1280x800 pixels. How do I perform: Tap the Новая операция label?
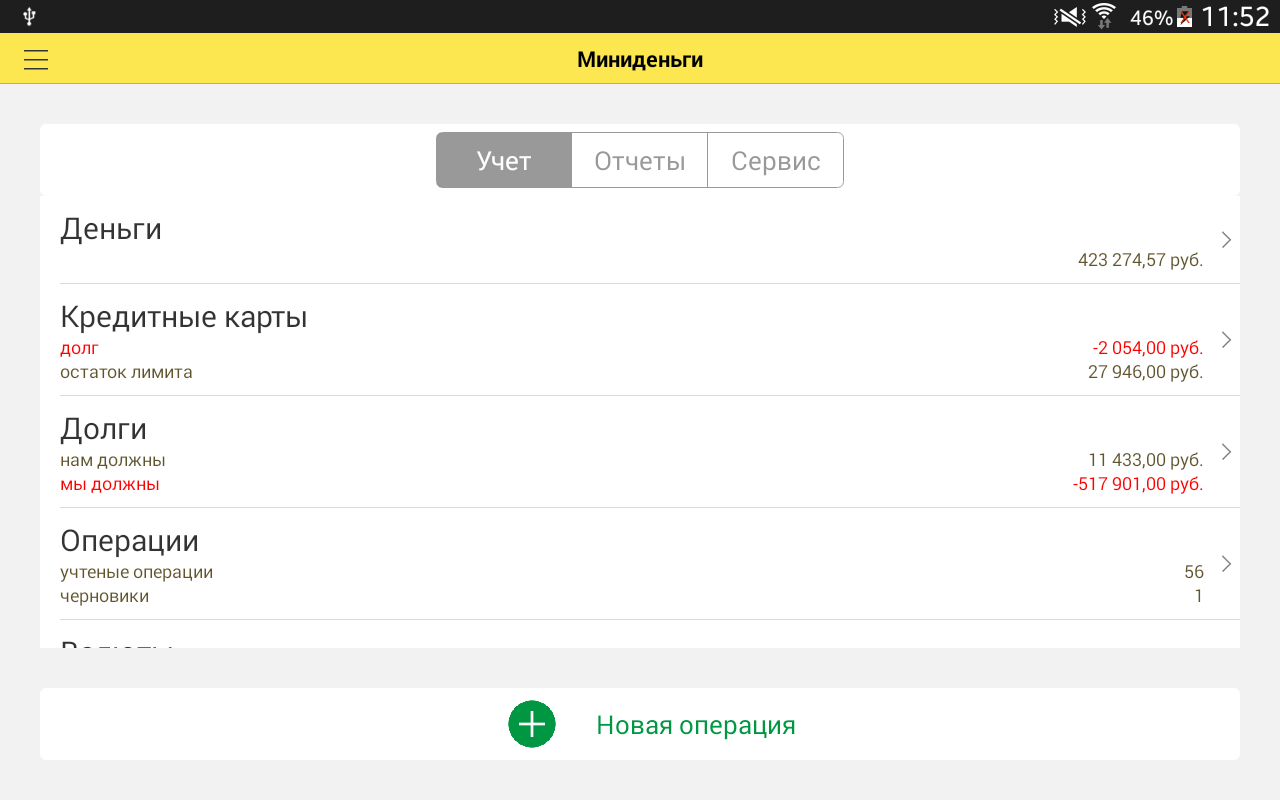tap(696, 725)
